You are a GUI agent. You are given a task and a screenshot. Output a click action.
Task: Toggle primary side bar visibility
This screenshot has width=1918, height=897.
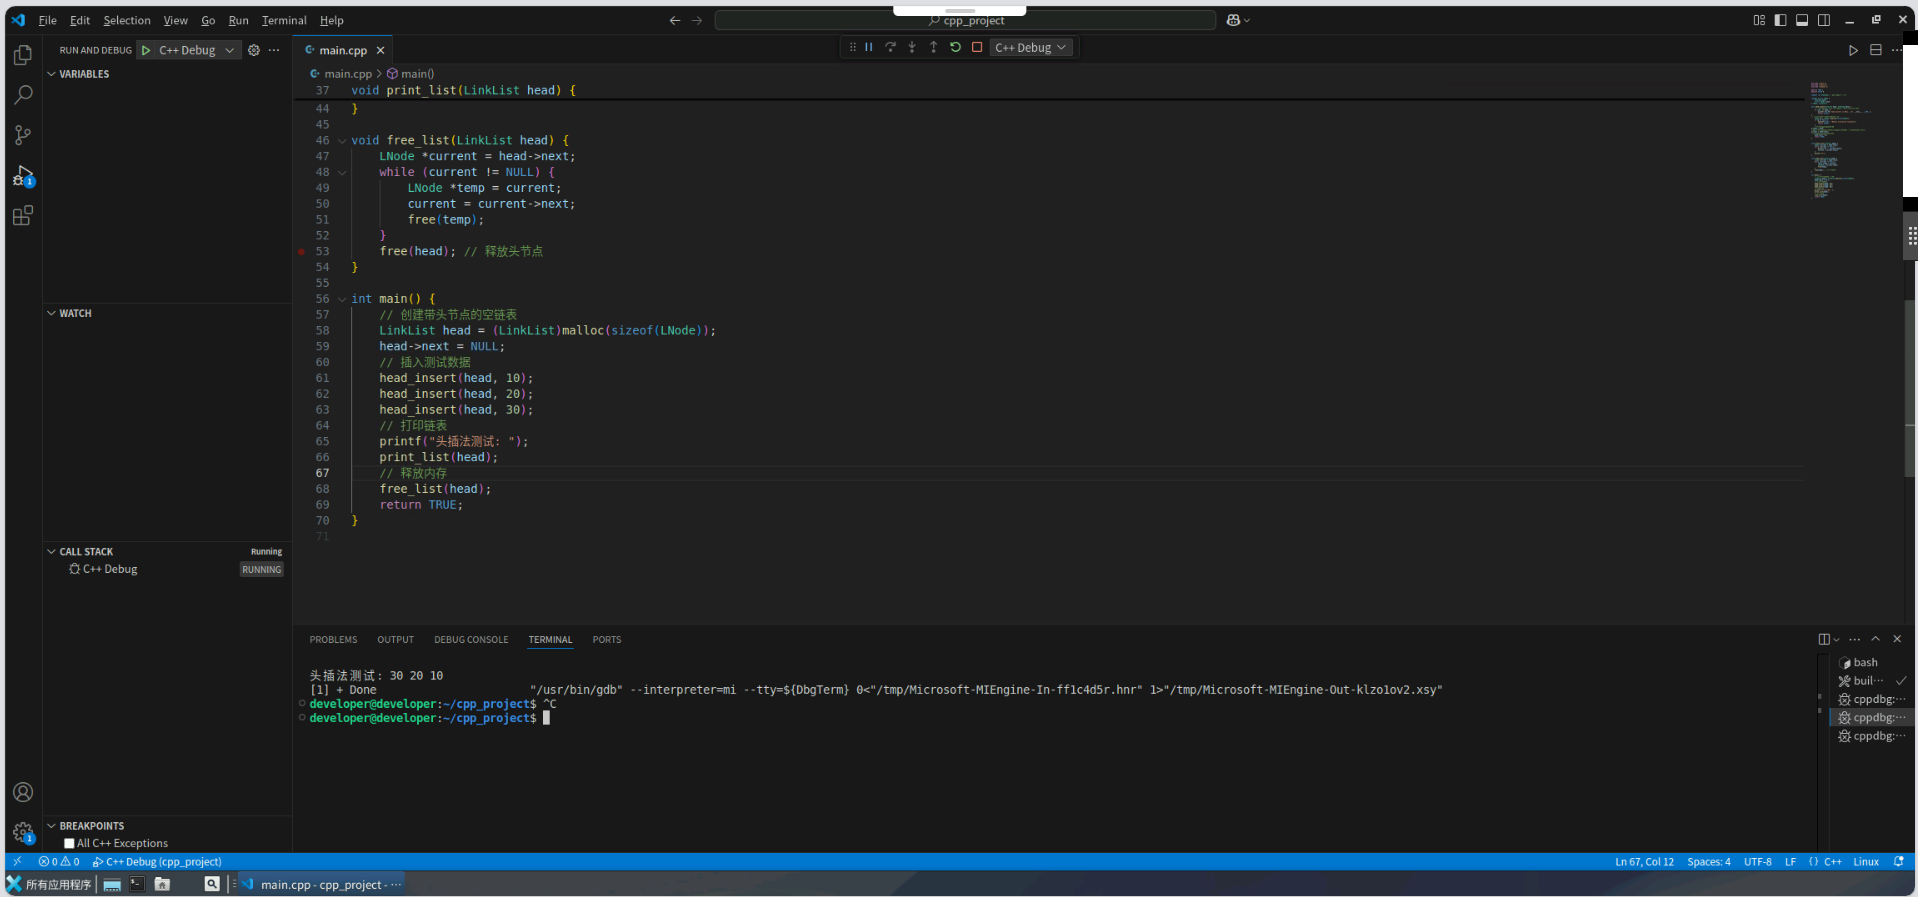pos(1781,20)
